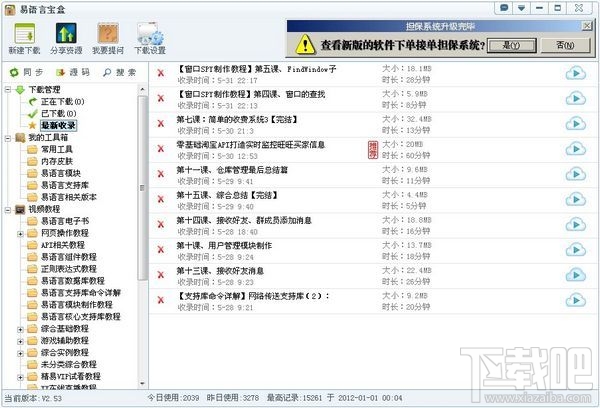The width and height of the screenshot is (600, 408).
Task: Delete the 第五课、FindWindow子 entry with its red X
Action: click(161, 73)
